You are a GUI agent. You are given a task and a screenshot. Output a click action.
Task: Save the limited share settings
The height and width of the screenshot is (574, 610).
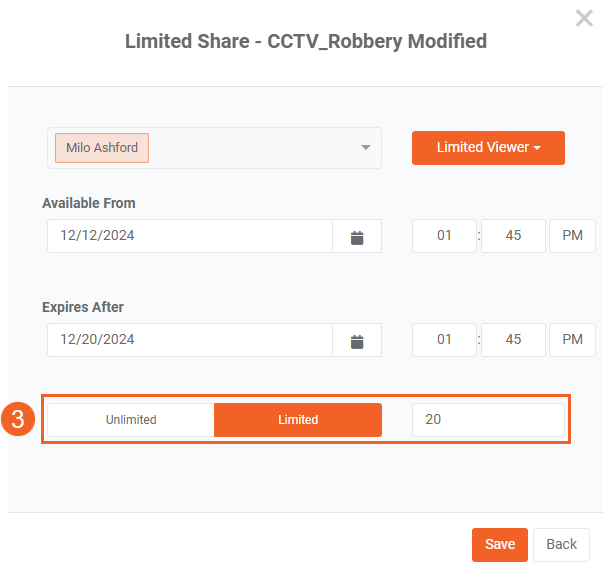point(499,545)
